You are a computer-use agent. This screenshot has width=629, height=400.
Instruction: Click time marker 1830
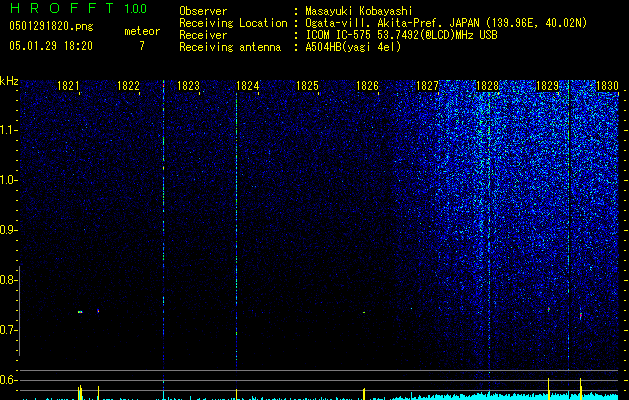coord(607,86)
